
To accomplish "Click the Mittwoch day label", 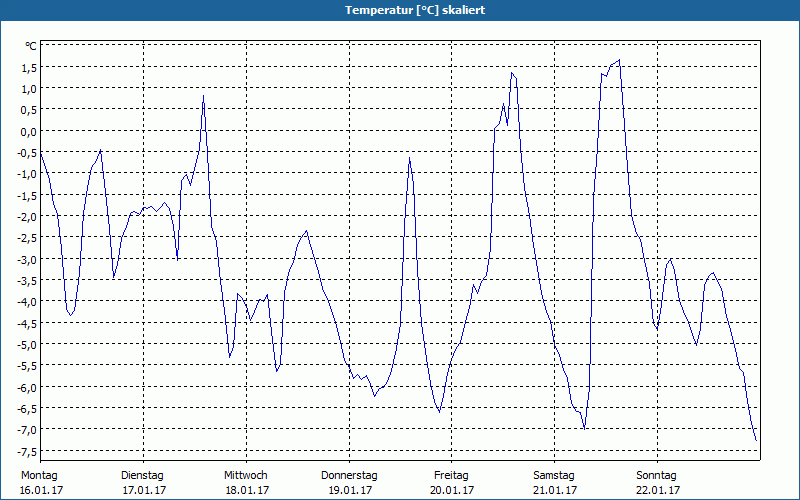I will coord(246,476).
